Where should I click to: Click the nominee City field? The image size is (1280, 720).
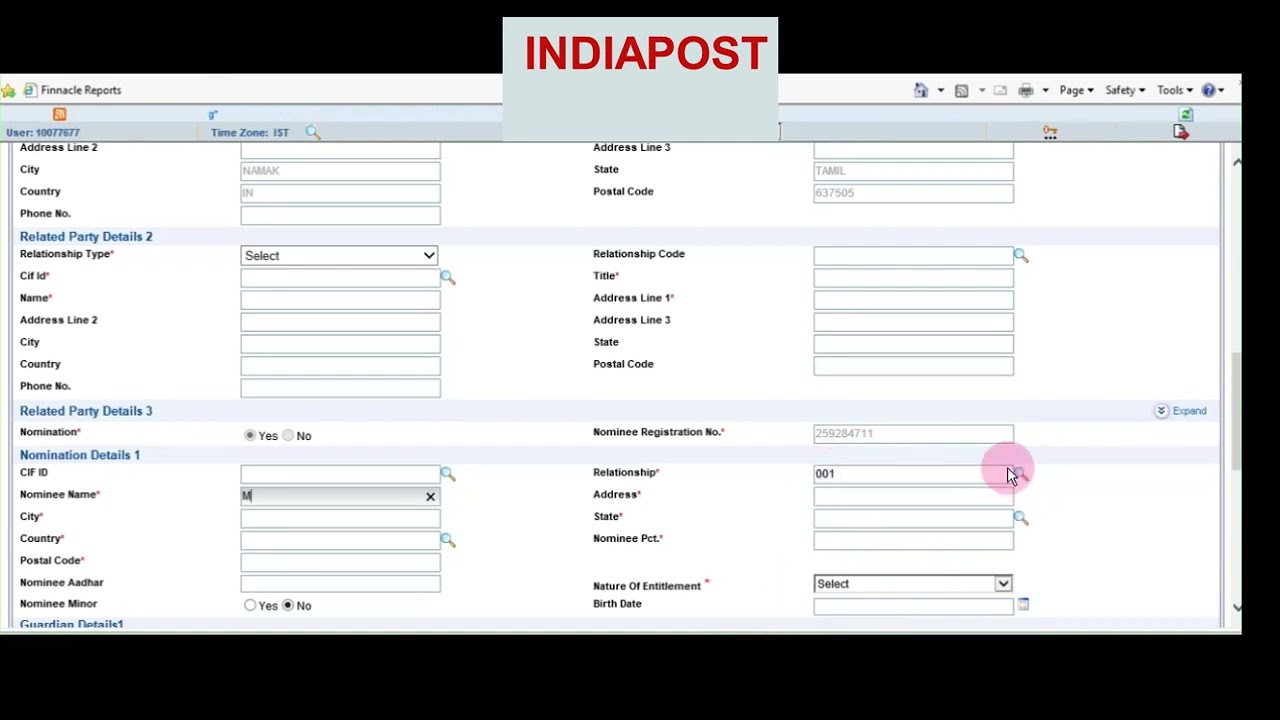click(x=340, y=518)
